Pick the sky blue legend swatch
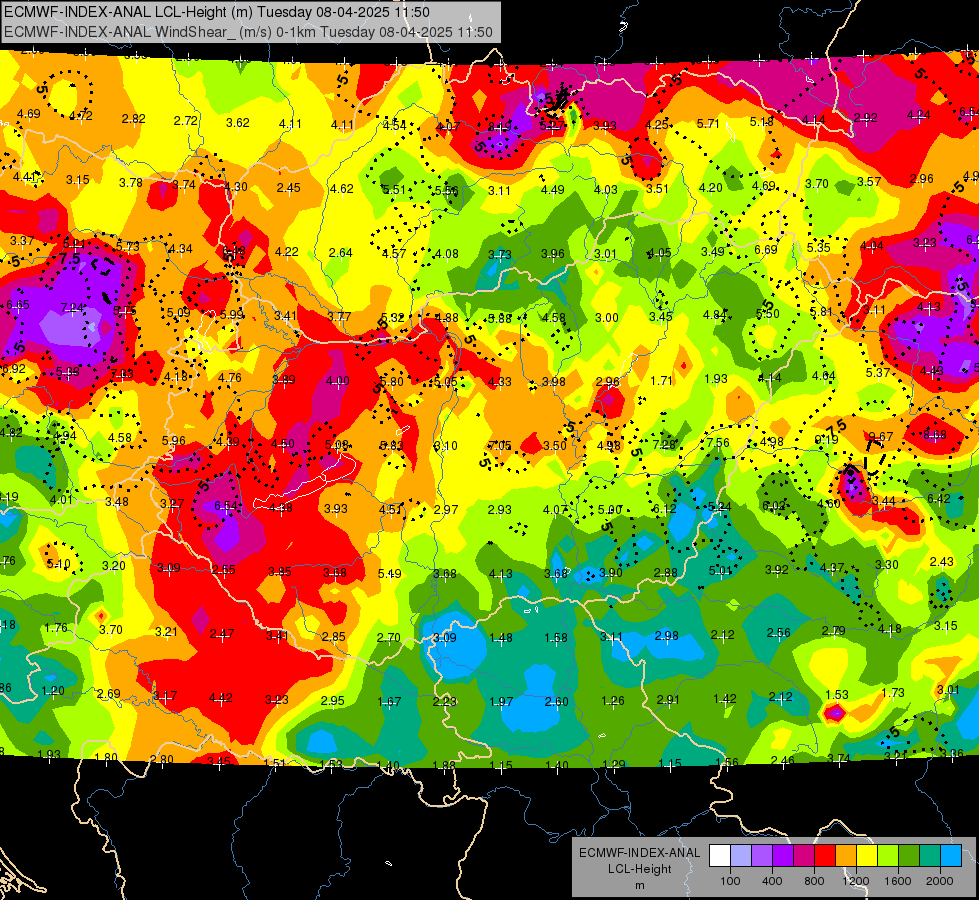The height and width of the screenshot is (900, 979). coord(950,856)
